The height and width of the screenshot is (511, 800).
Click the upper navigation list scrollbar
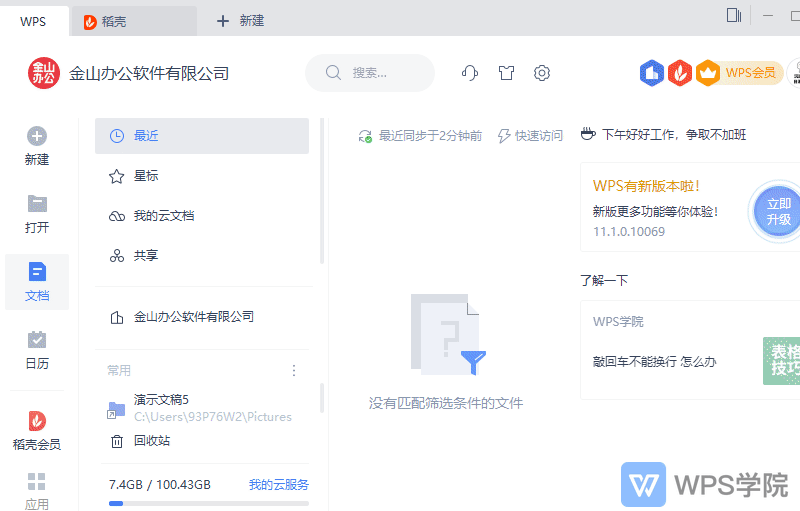tap(322, 191)
